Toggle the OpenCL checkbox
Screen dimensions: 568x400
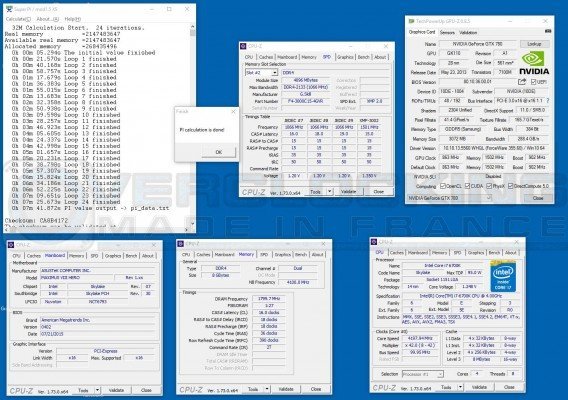(x=443, y=186)
